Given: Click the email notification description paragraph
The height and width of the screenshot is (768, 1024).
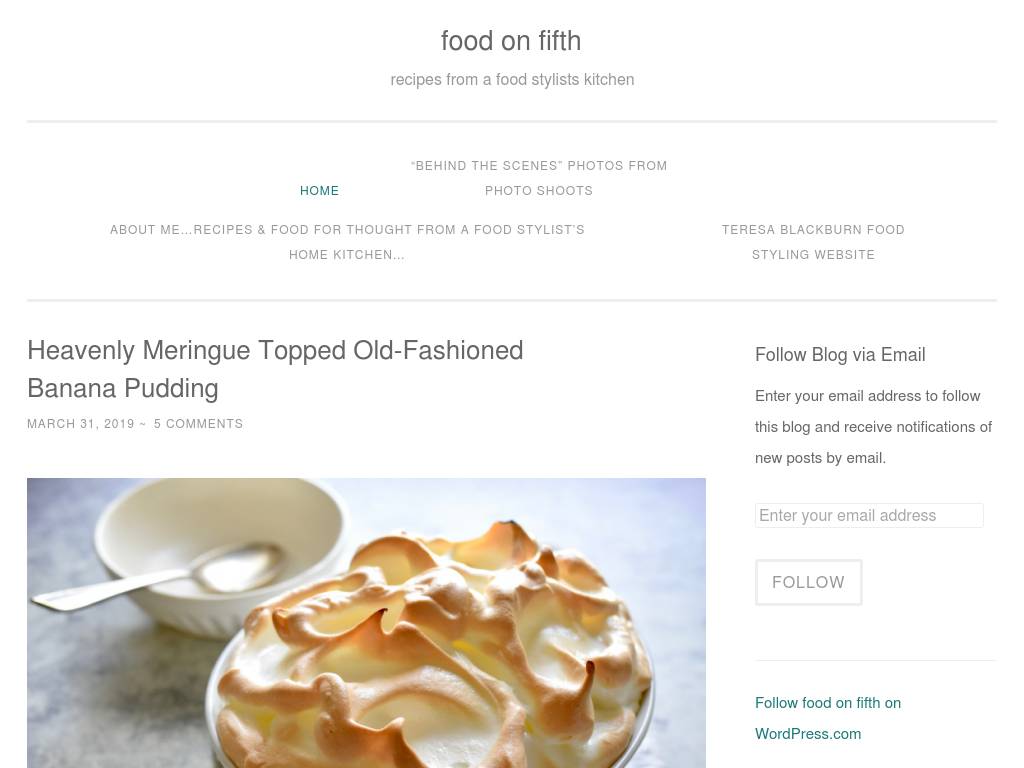Looking at the screenshot, I should [873, 427].
